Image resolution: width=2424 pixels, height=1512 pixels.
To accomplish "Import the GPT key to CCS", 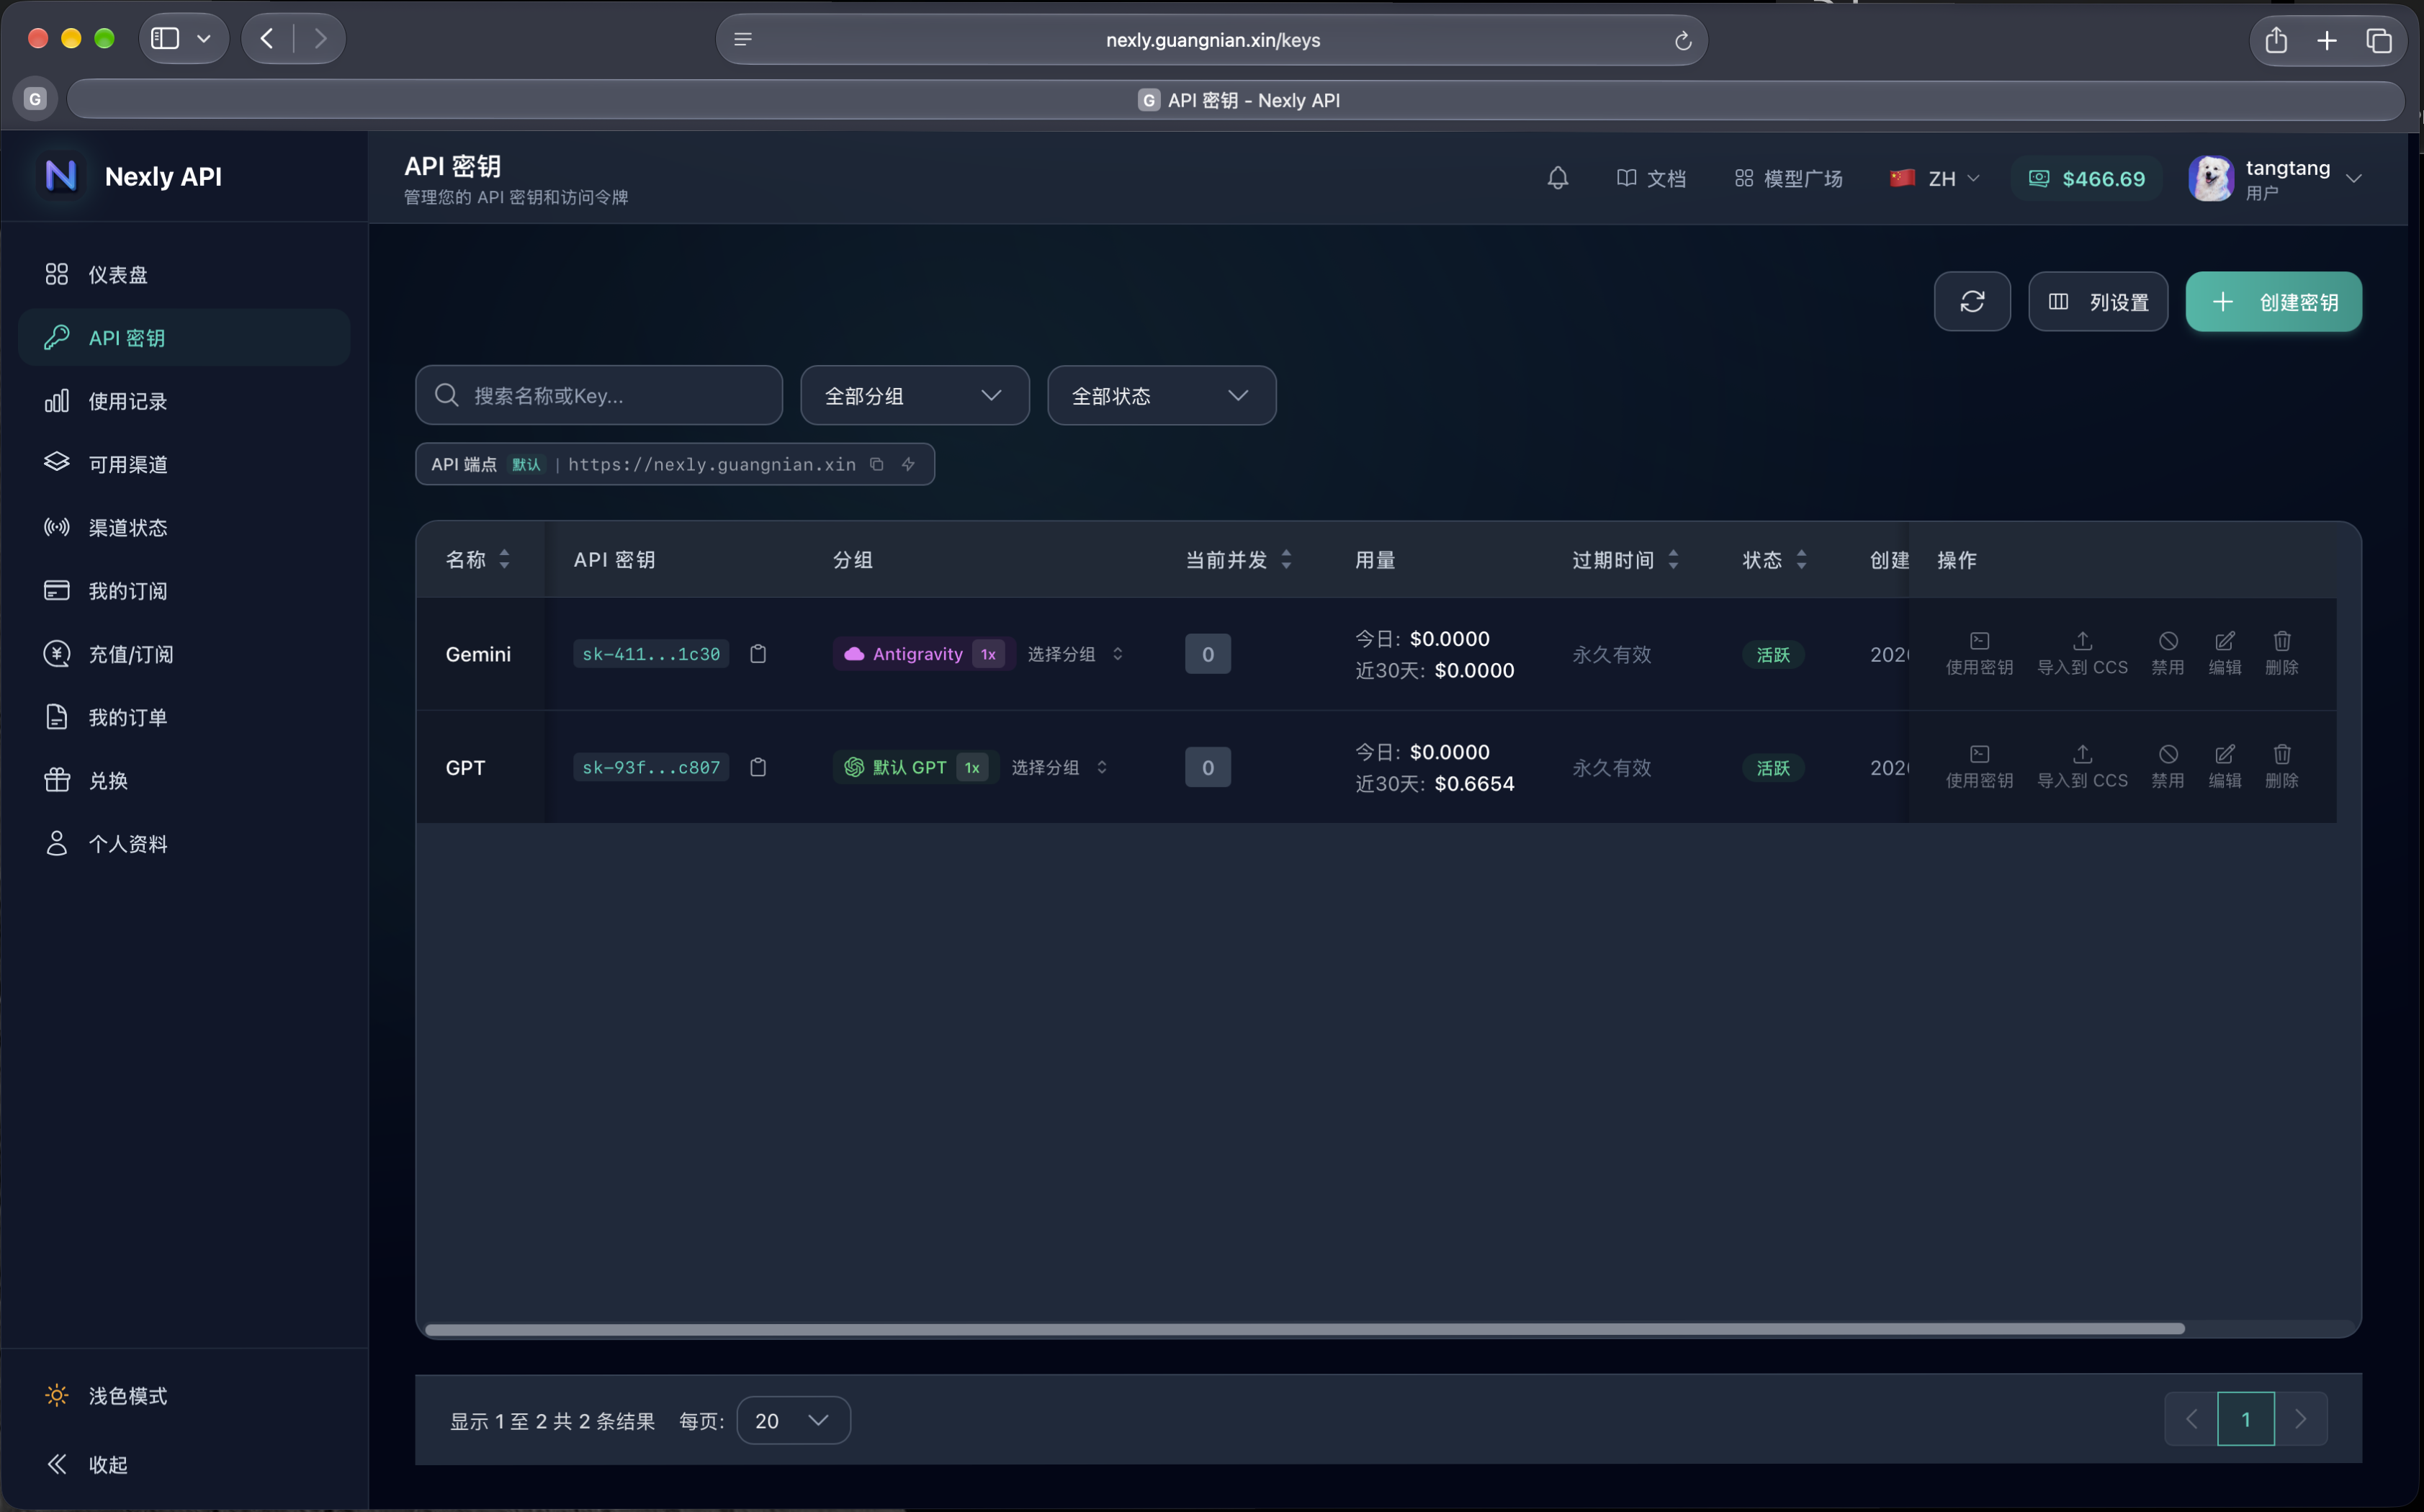I will pos(2082,766).
